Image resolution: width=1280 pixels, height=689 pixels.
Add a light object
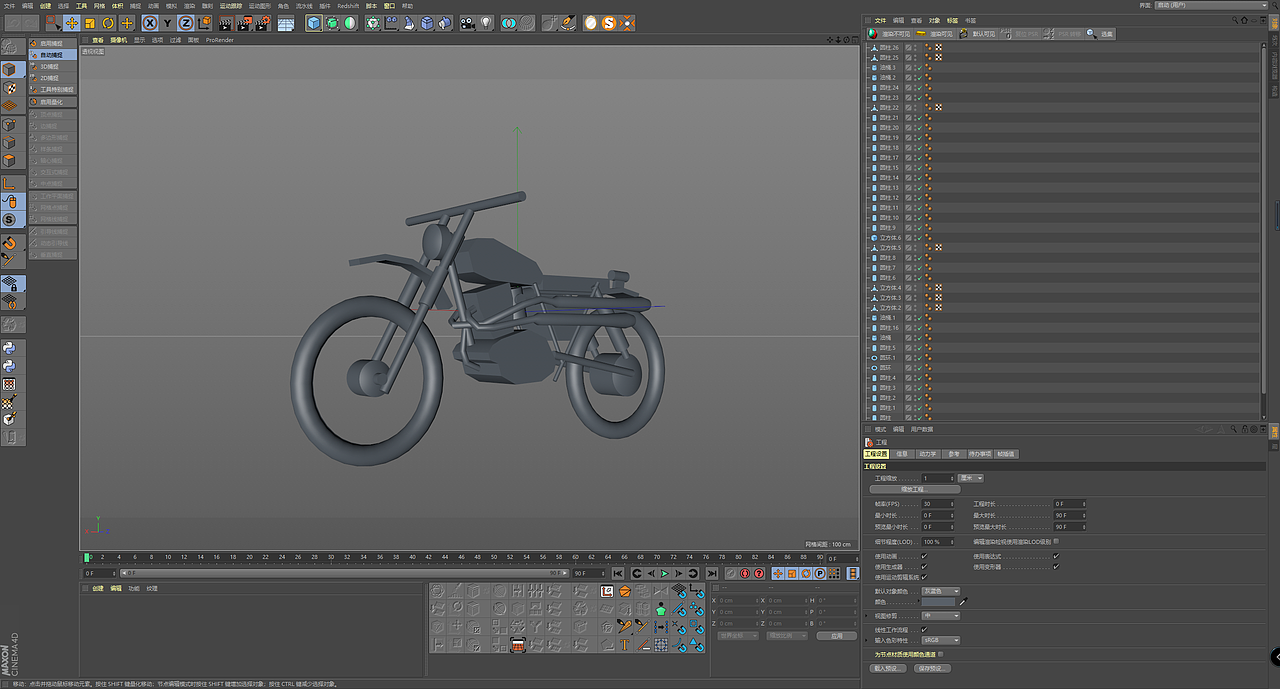coord(486,22)
